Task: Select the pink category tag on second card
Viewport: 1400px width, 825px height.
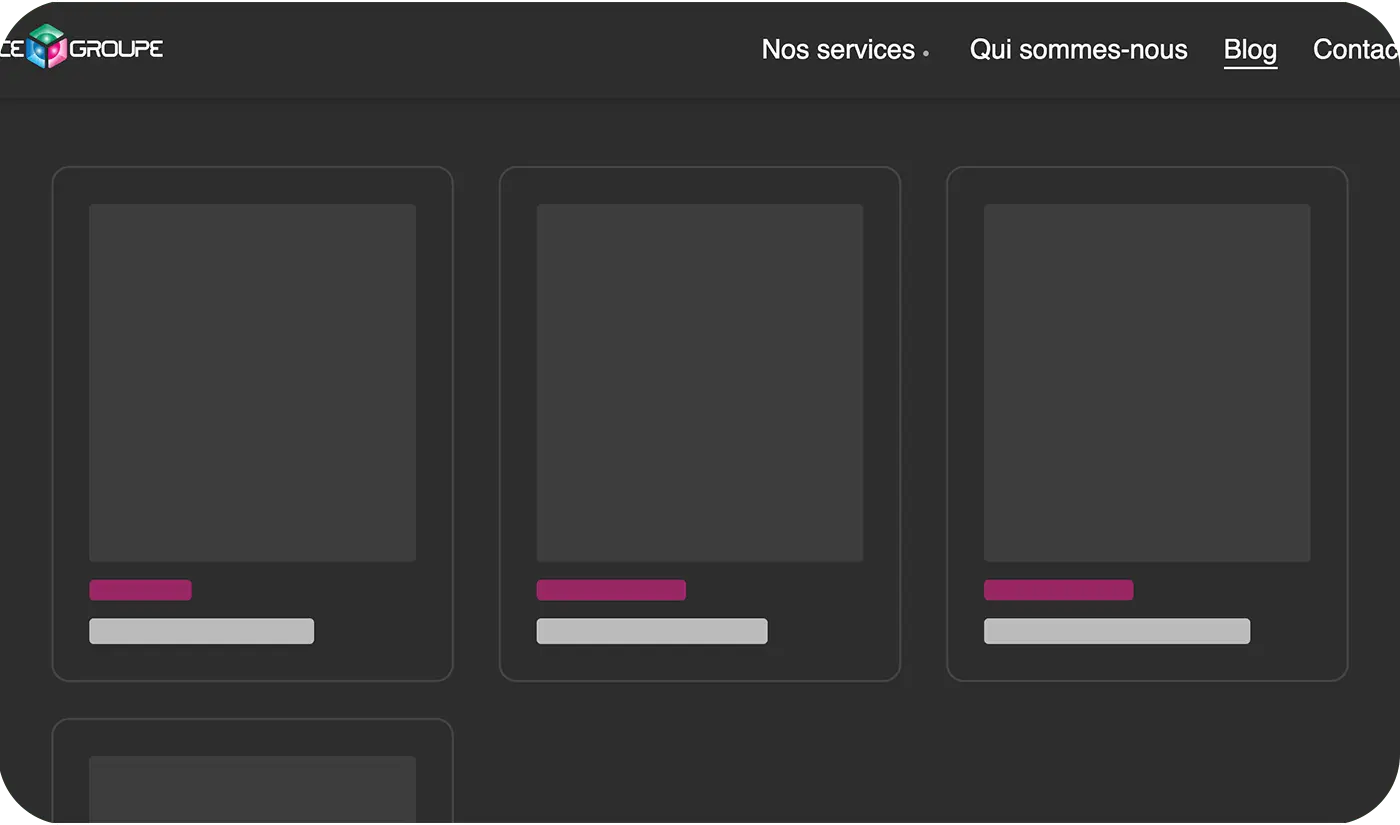Action: [x=611, y=590]
